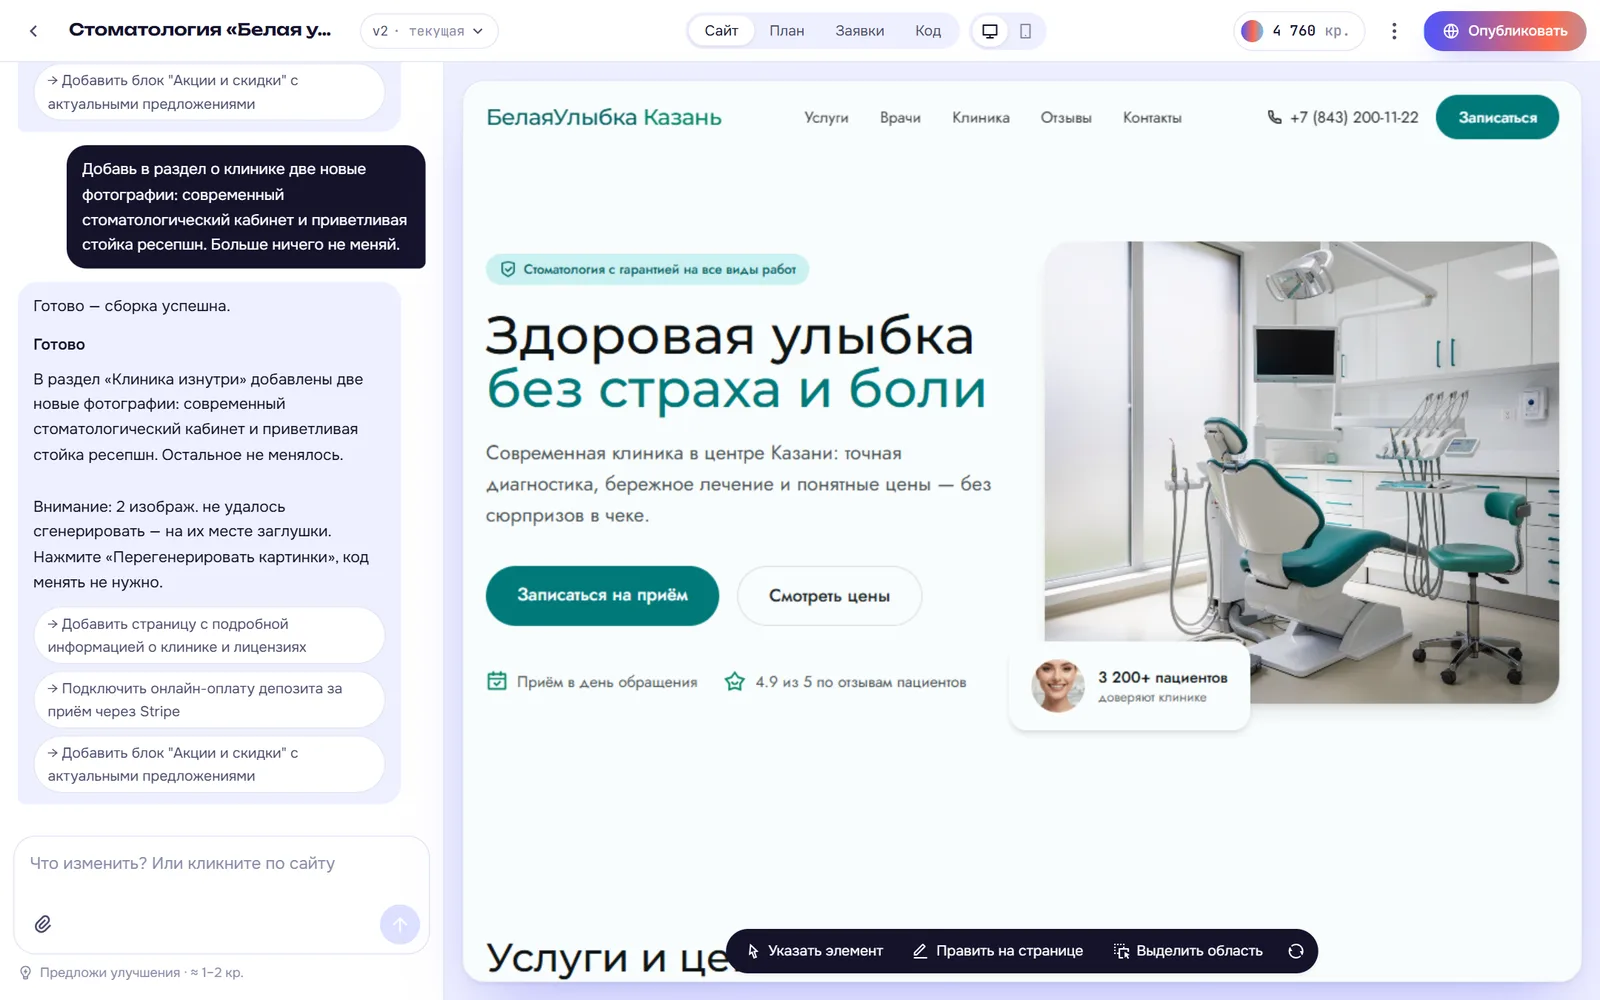Choose lower Акции и скидки block suggestion
Viewport: 1600px width, 1000px height.
[x=210, y=764]
